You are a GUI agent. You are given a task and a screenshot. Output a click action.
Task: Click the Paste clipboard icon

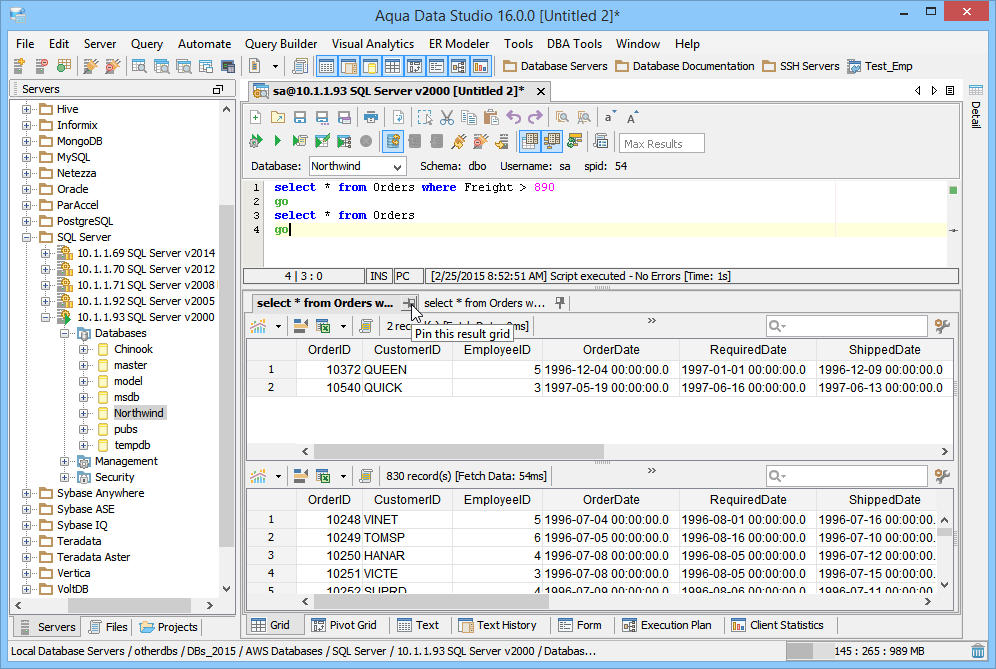point(491,118)
